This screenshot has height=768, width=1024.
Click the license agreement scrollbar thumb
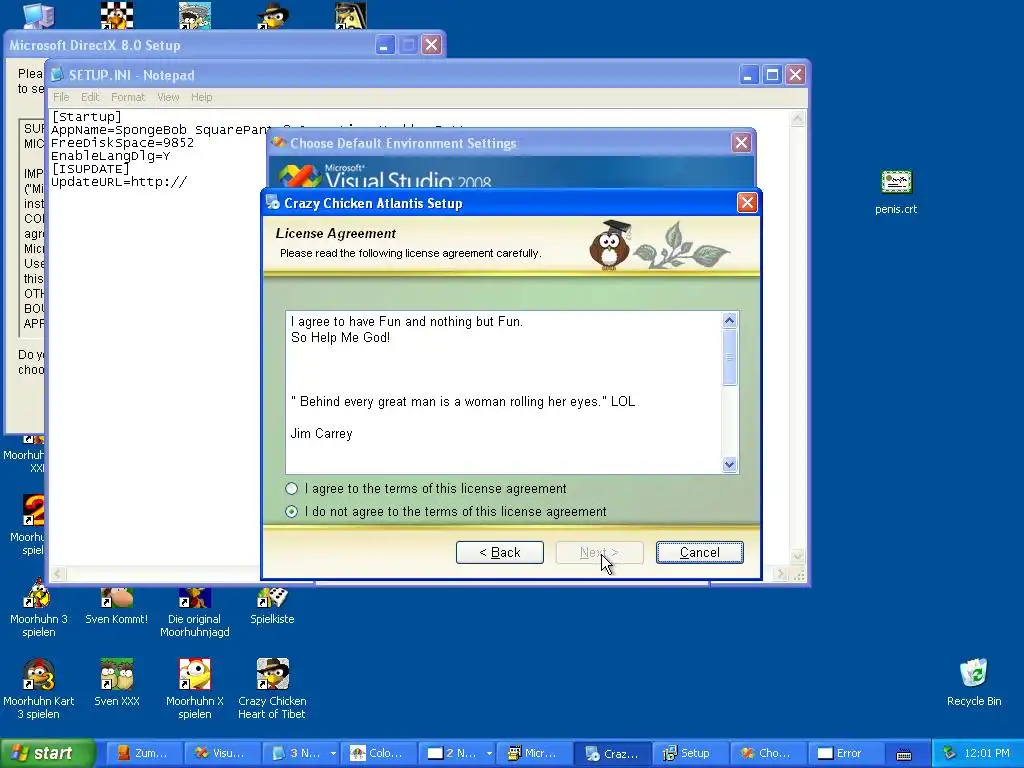point(729,357)
